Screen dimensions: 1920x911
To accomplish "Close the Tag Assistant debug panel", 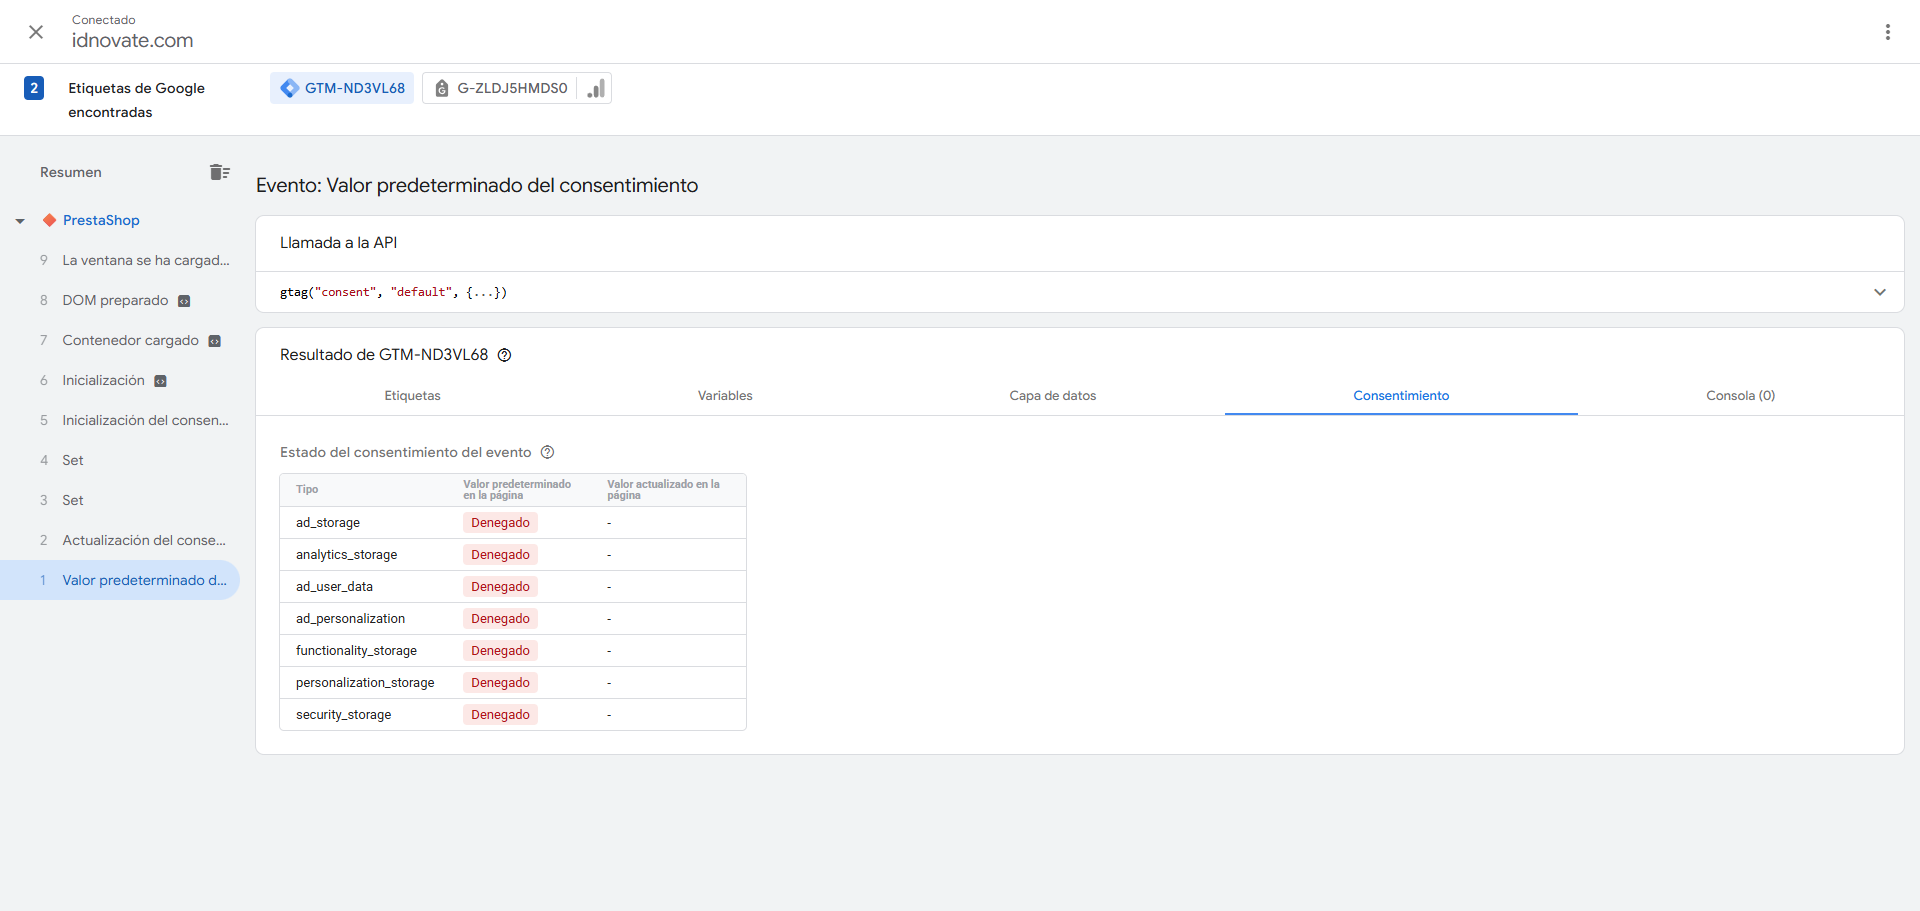I will click(36, 32).
